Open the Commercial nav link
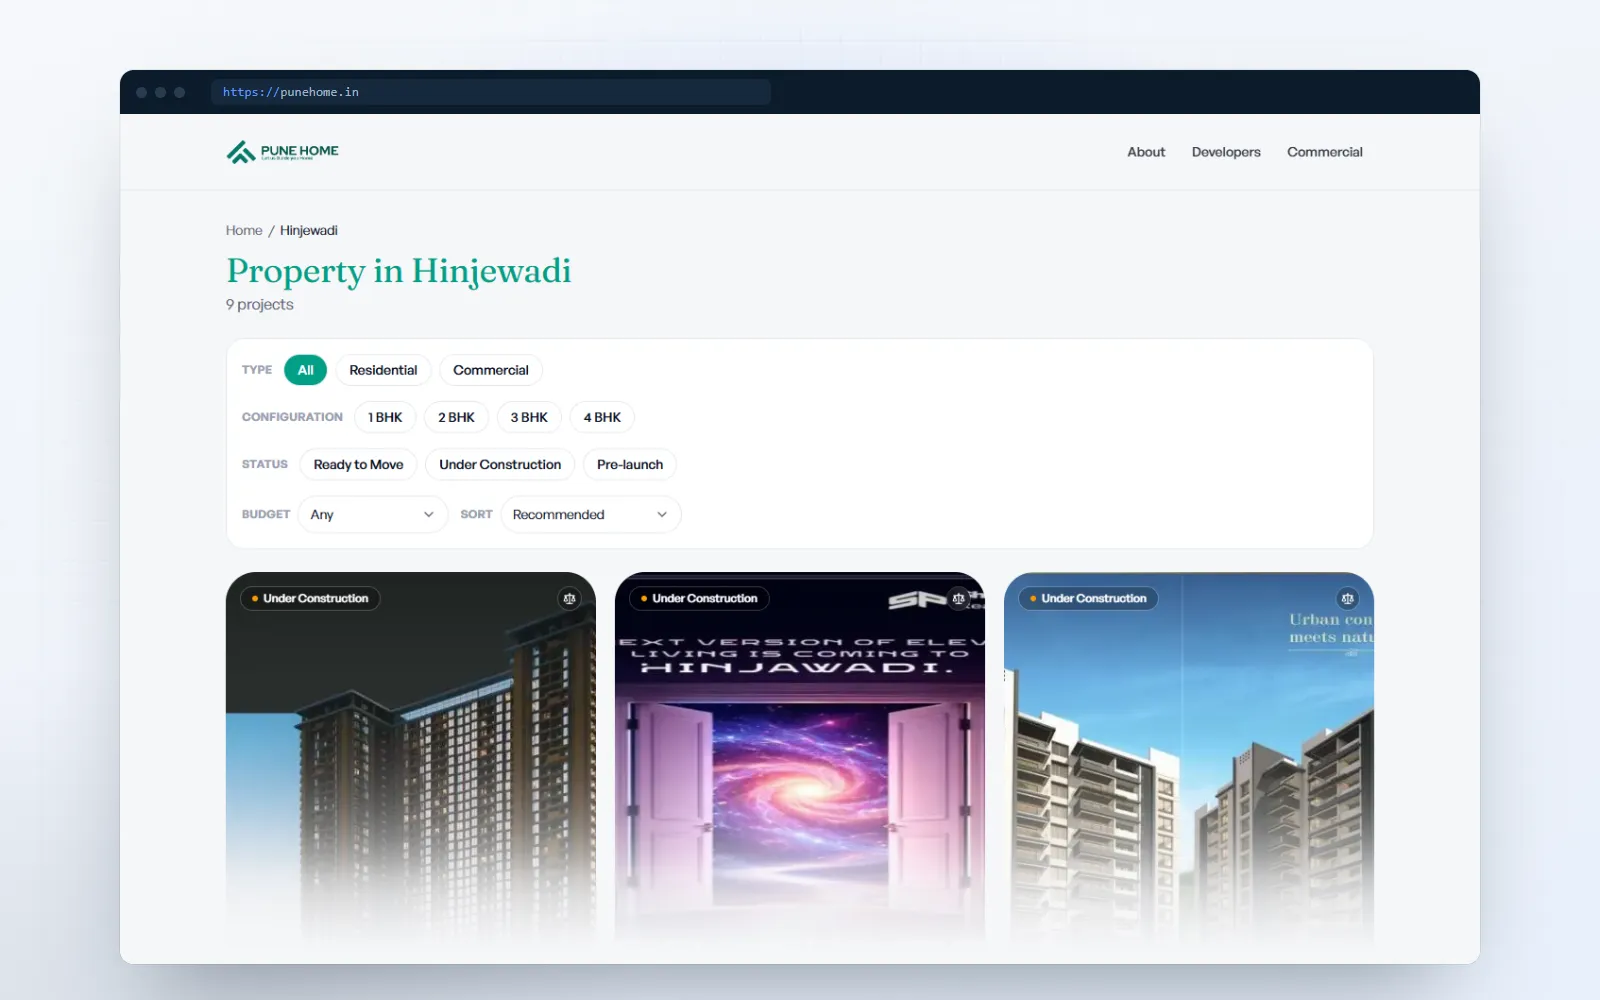The image size is (1600, 1000). pos(1324,152)
